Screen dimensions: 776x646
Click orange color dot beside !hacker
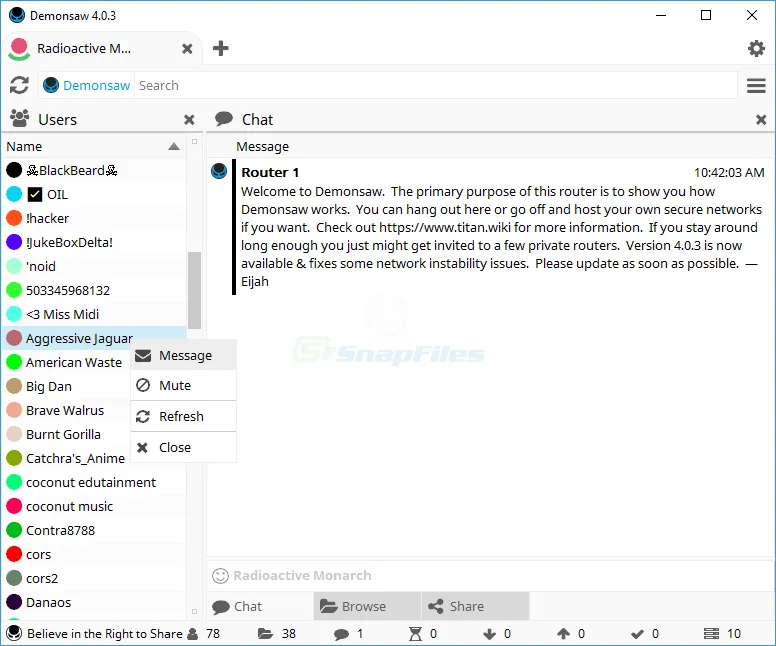click(14, 218)
